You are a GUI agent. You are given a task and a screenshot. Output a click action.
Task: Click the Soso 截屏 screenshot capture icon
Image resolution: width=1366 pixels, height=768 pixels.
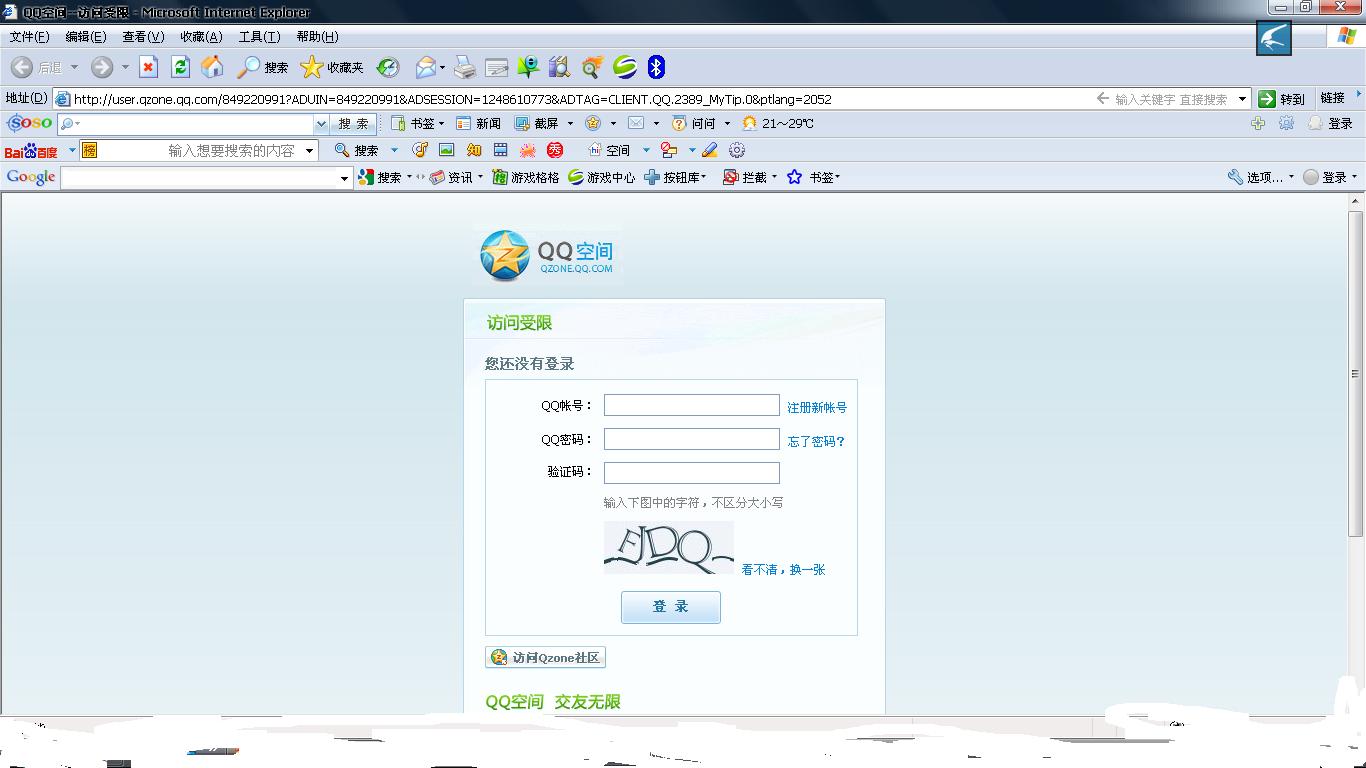pos(524,124)
